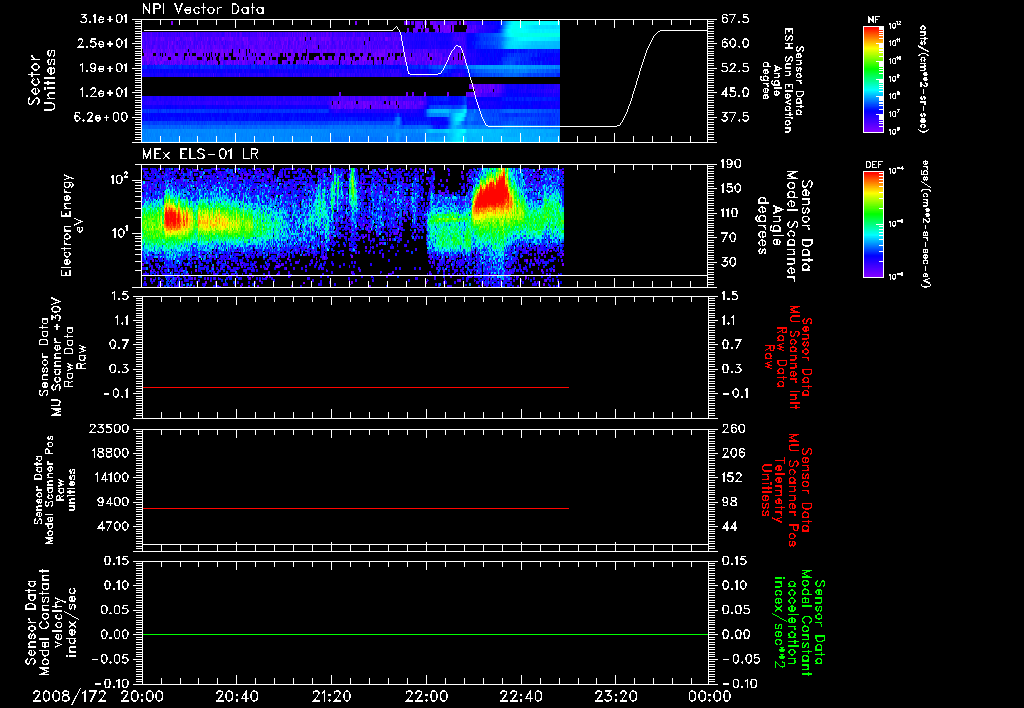Image resolution: width=1024 pixels, height=708 pixels.
Task: Click the '150' scanner angle tick
Action: click(x=732, y=189)
